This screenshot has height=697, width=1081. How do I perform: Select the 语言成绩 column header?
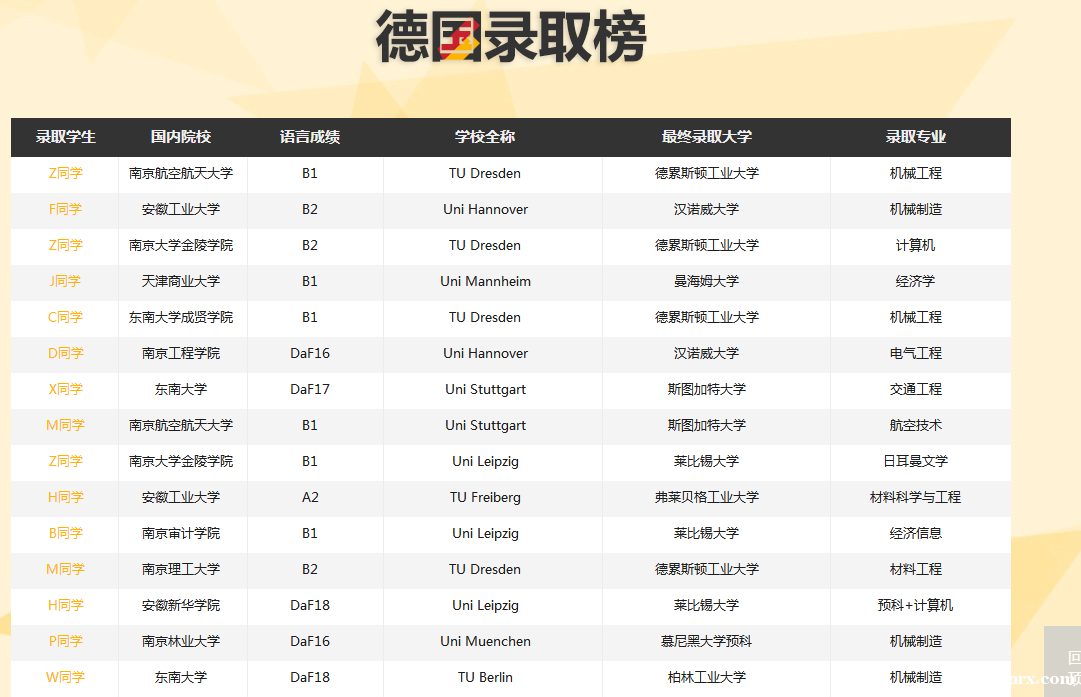(310, 137)
